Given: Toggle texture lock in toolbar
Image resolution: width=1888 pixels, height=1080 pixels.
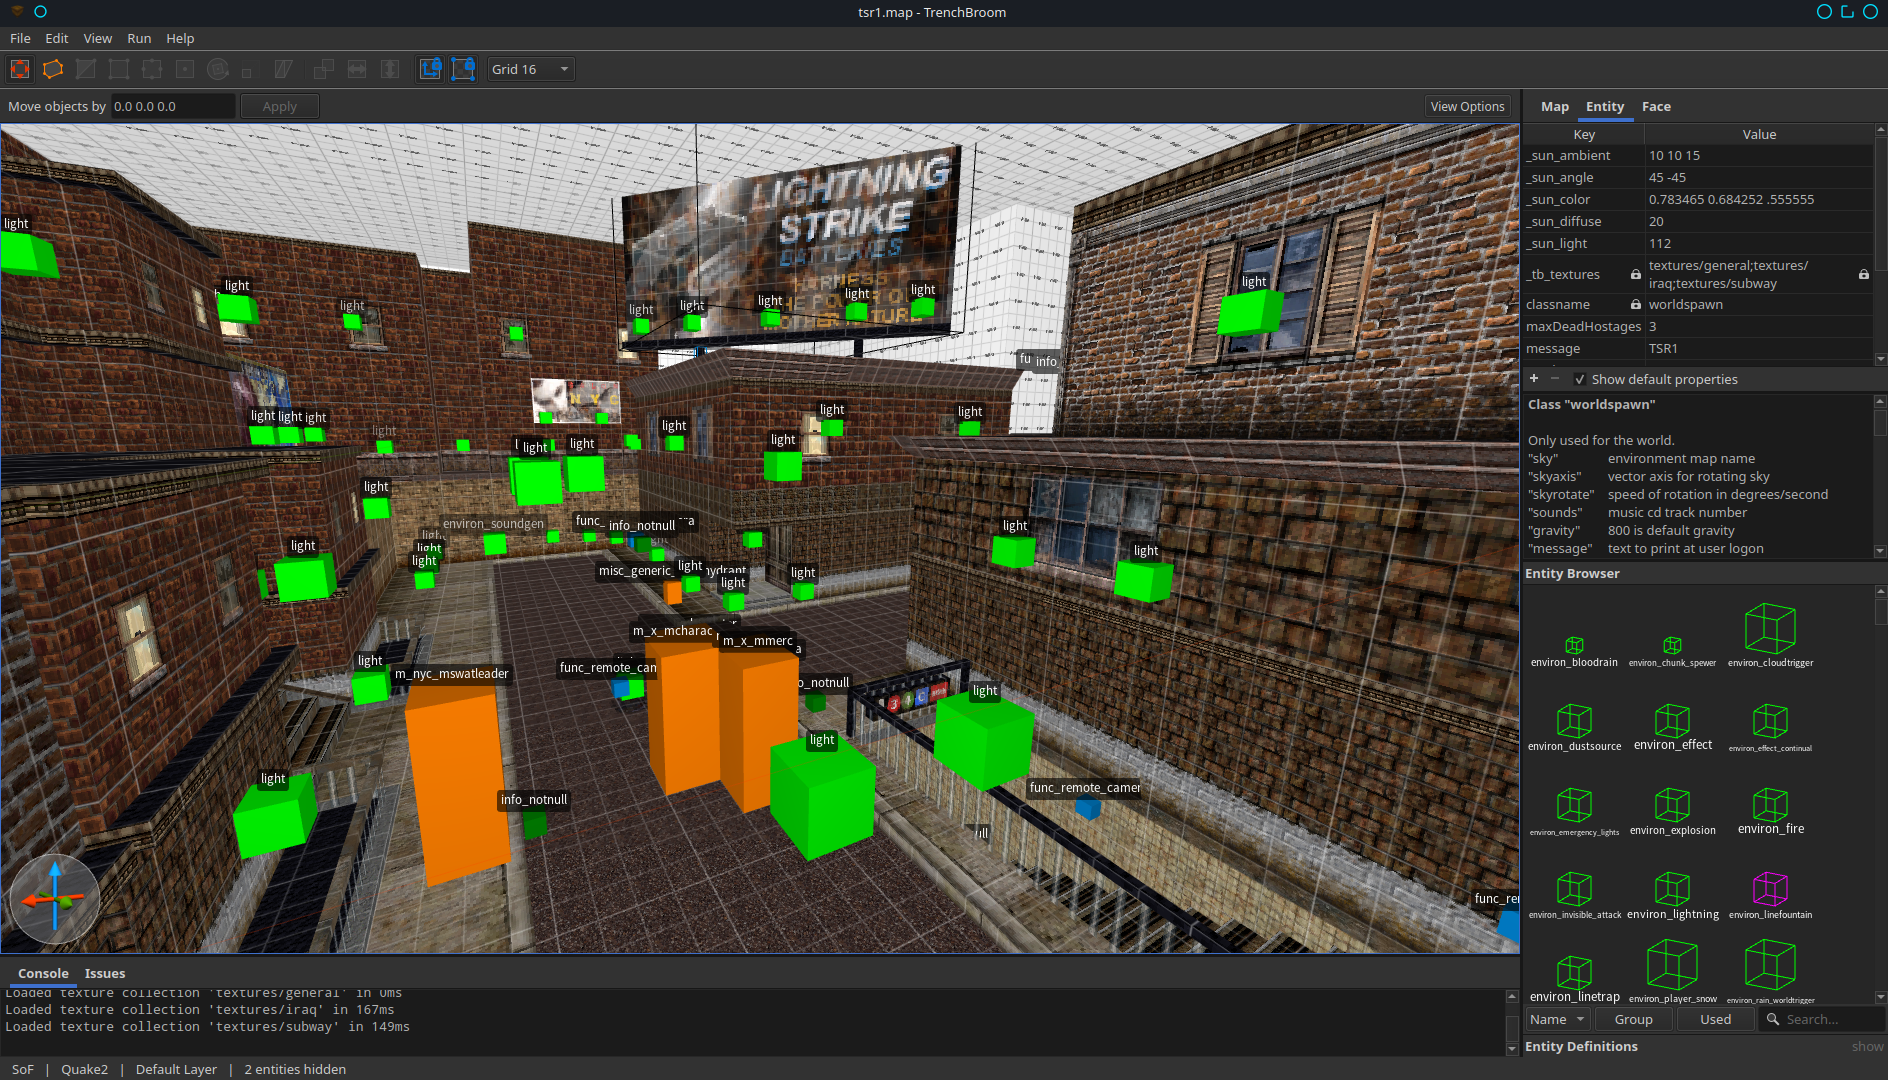Looking at the screenshot, I should (430, 69).
